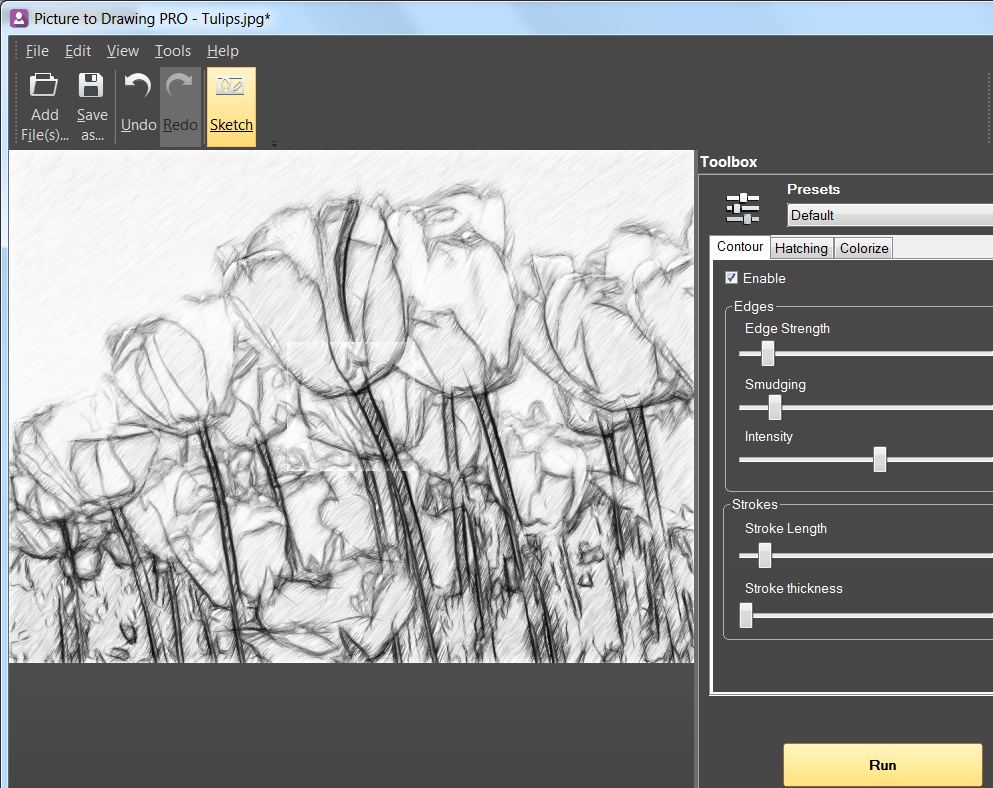The image size is (993, 788).
Task: Switch to the Colorize tab
Action: [863, 248]
